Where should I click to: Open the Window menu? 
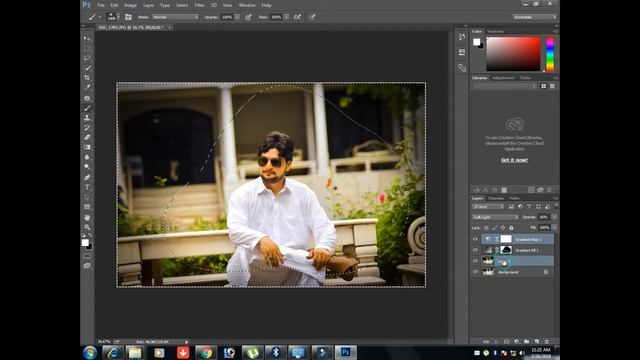pyautogui.click(x=247, y=5)
